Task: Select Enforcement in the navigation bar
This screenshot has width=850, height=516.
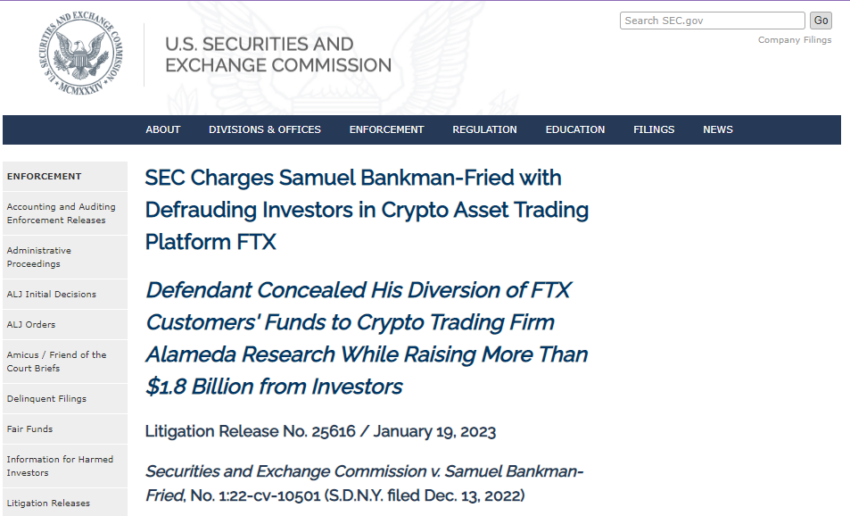Action: click(x=387, y=130)
